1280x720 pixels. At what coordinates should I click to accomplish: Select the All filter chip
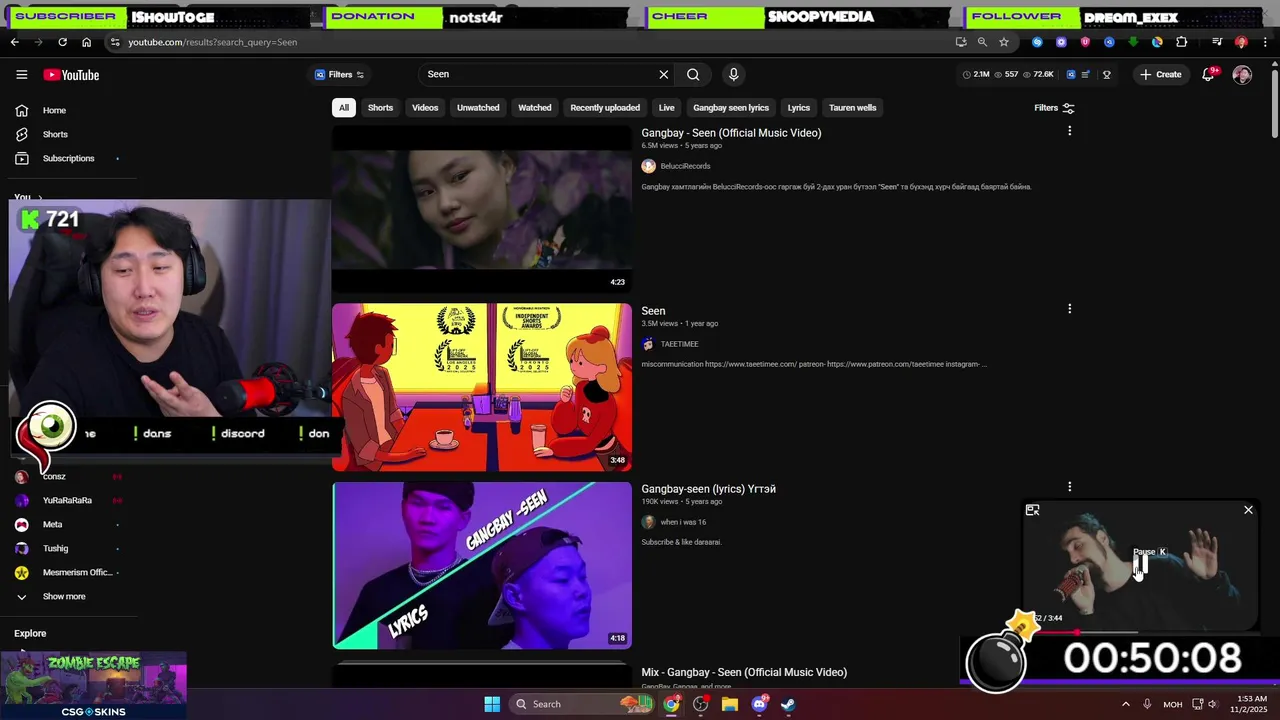[x=343, y=108]
